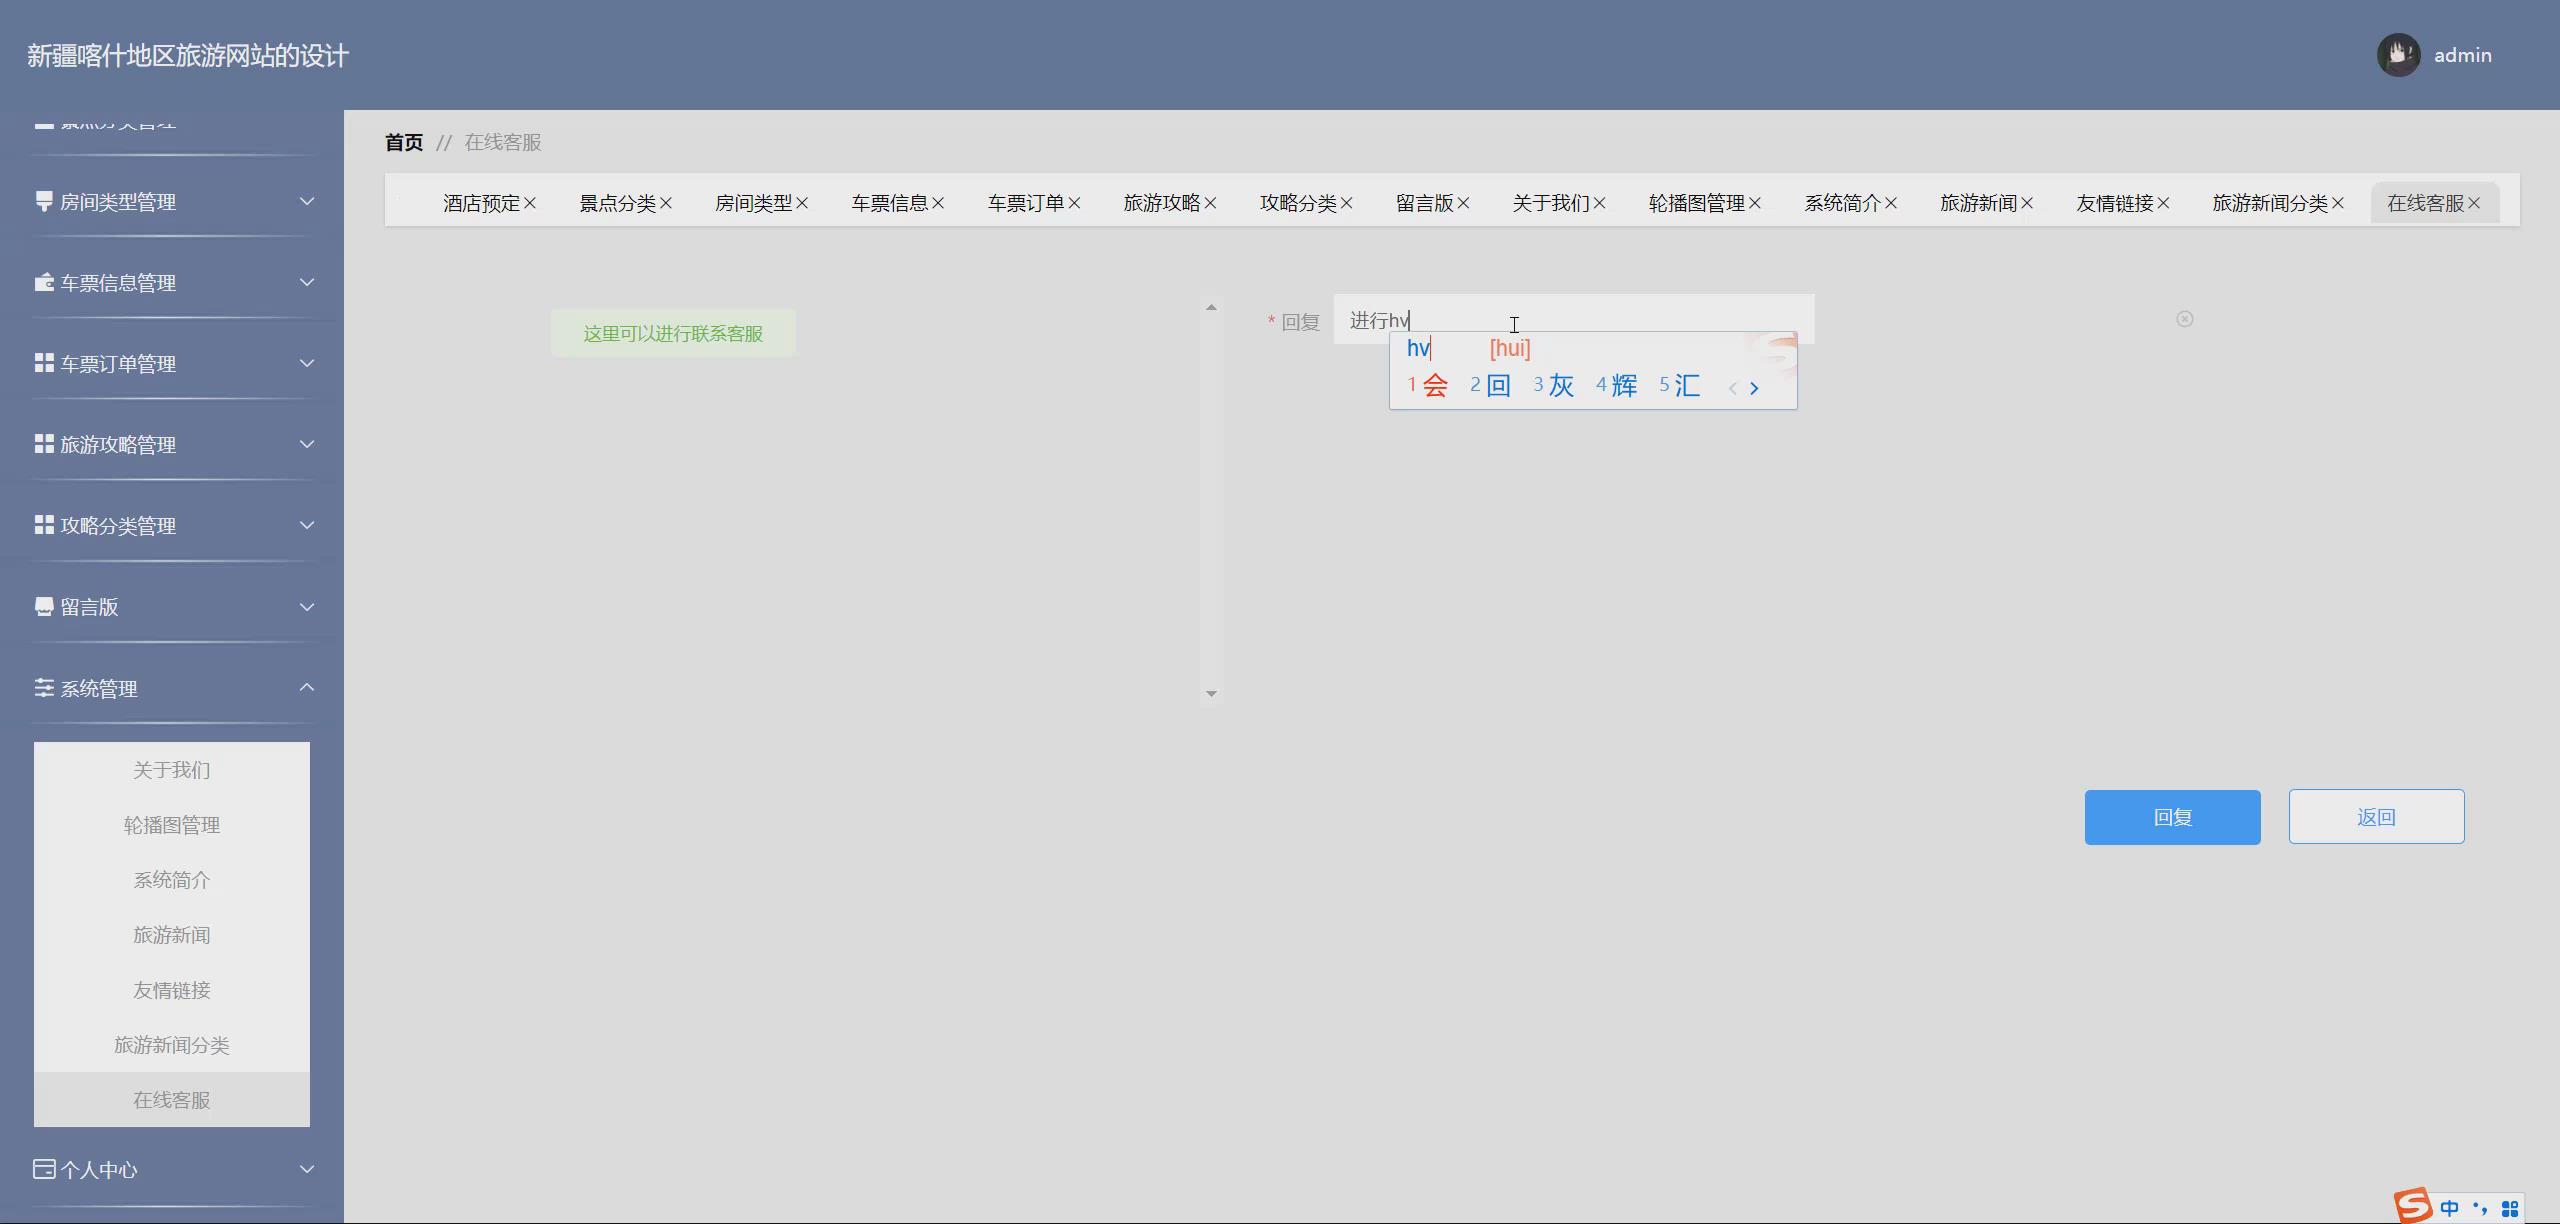The height and width of the screenshot is (1224, 2560).
Task: Toggle Sogou punctuation mode icon
Action: (x=2480, y=1208)
